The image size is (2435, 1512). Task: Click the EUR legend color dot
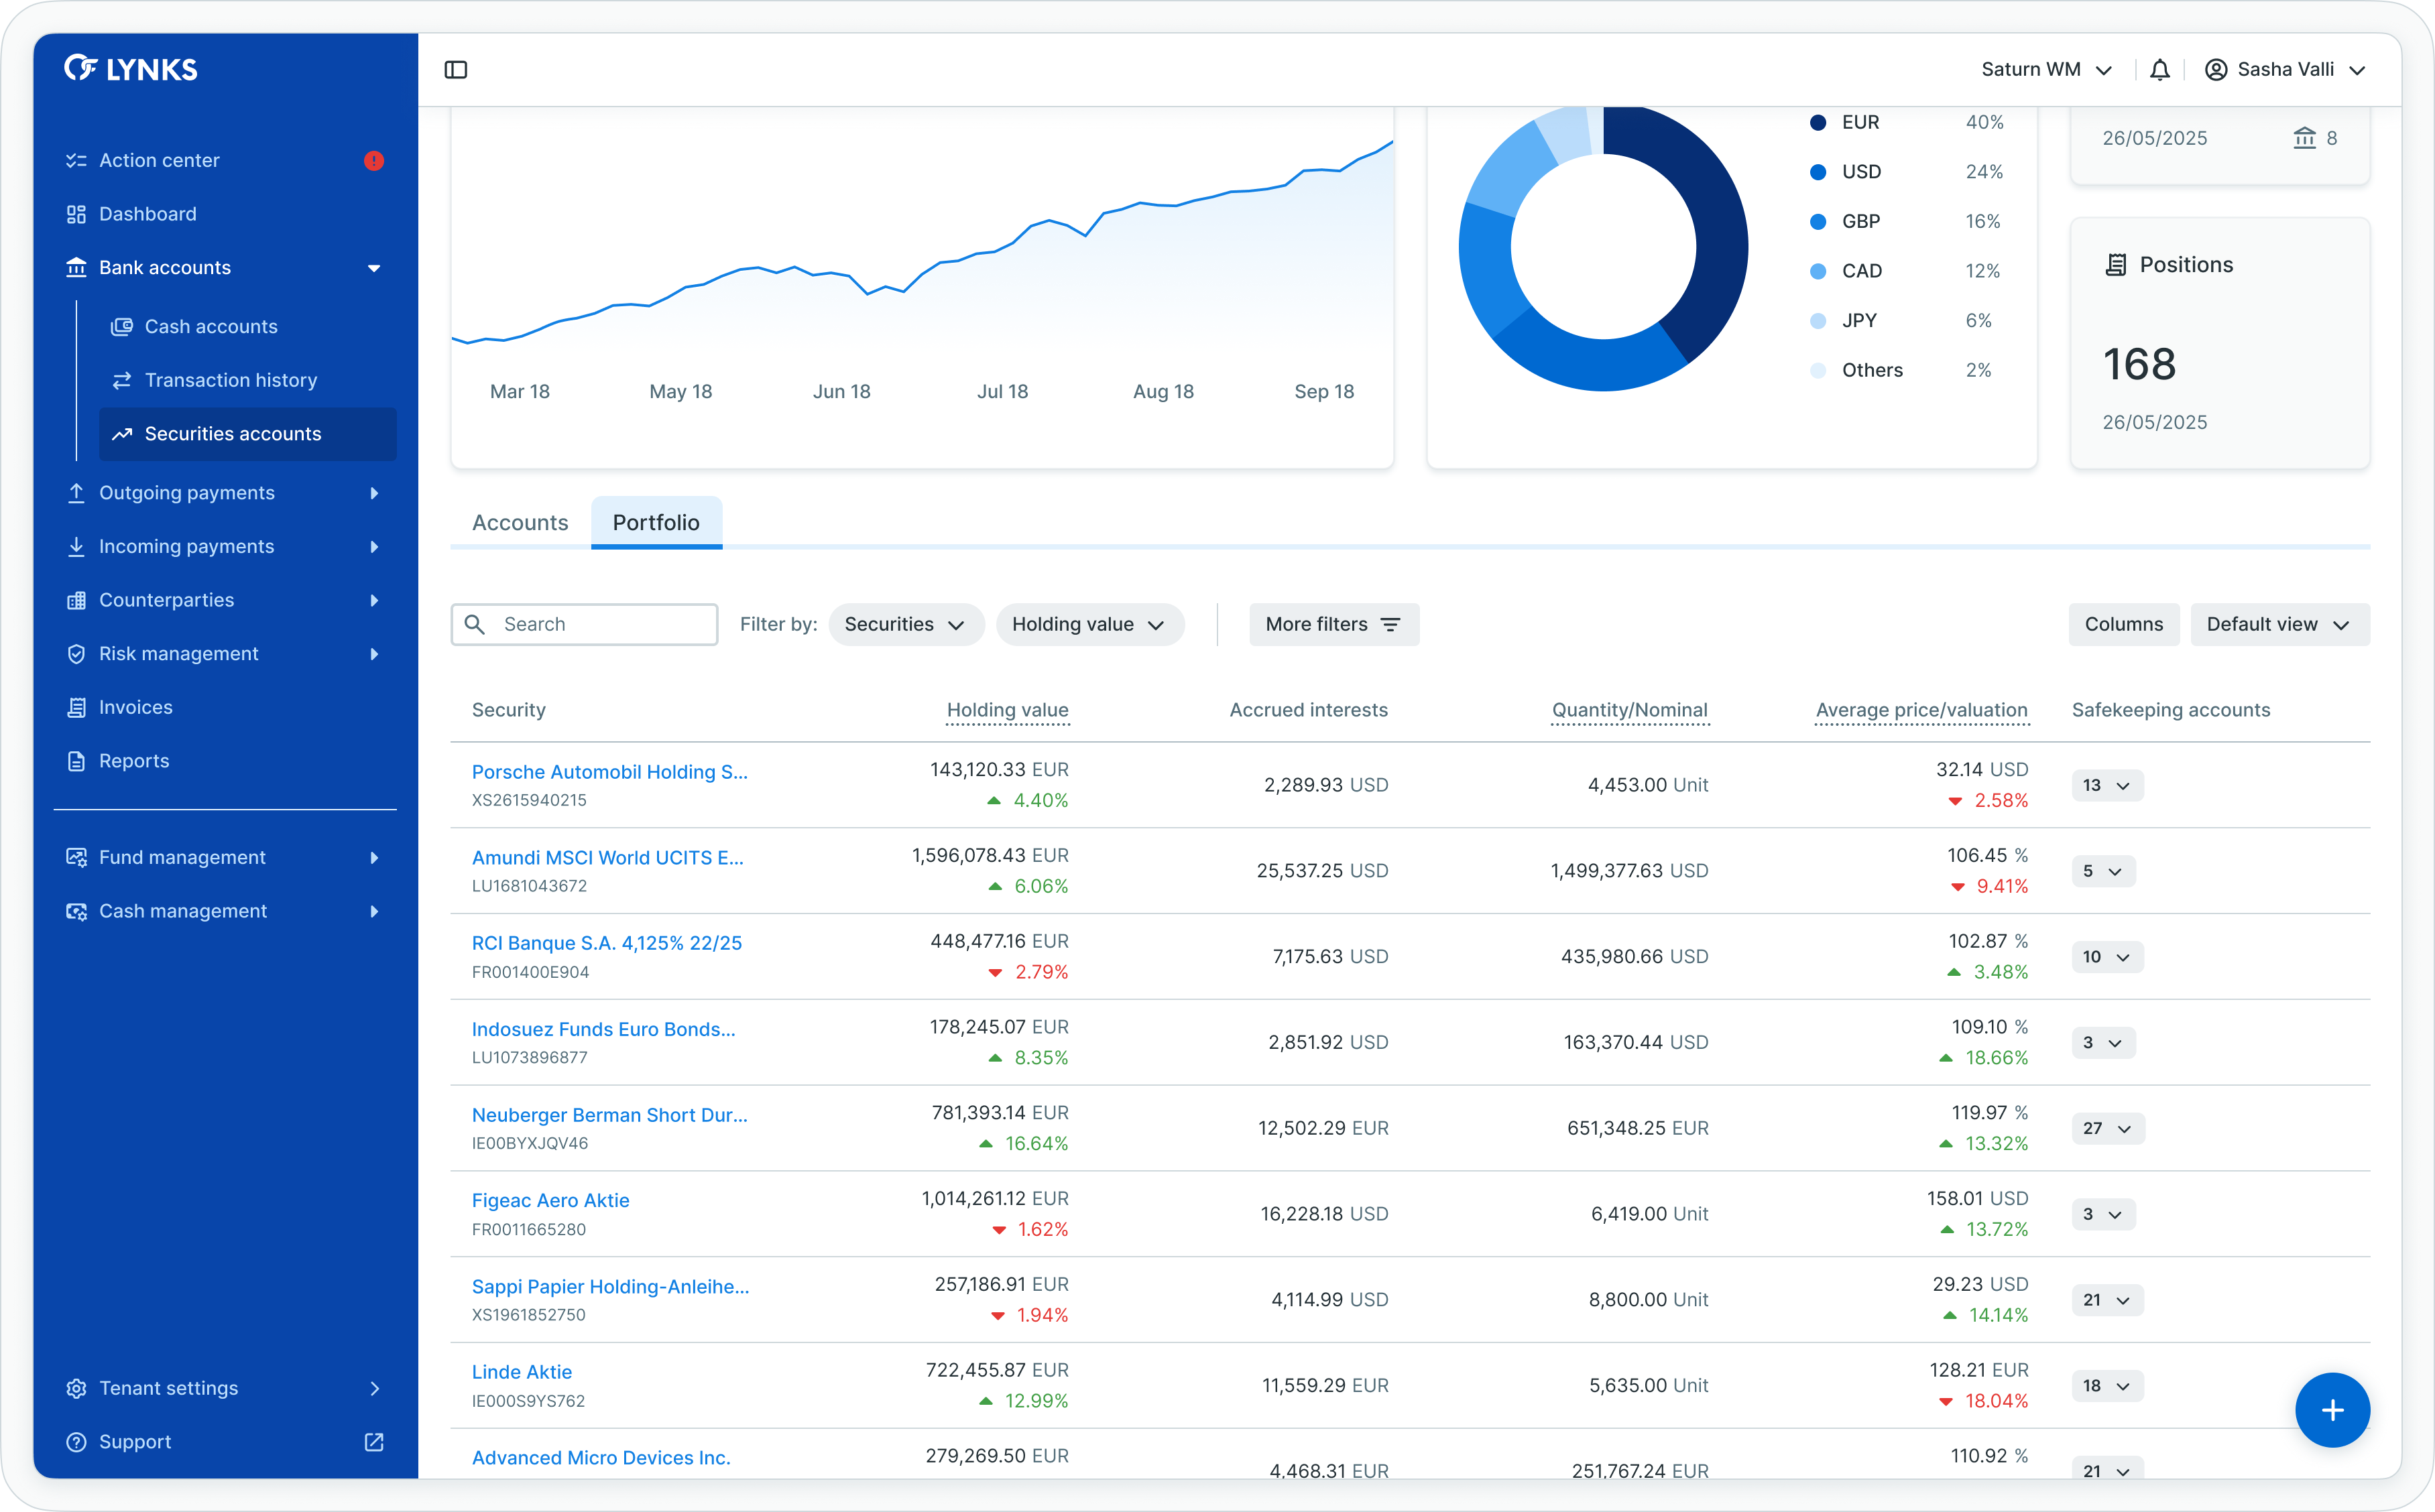pyautogui.click(x=1818, y=122)
